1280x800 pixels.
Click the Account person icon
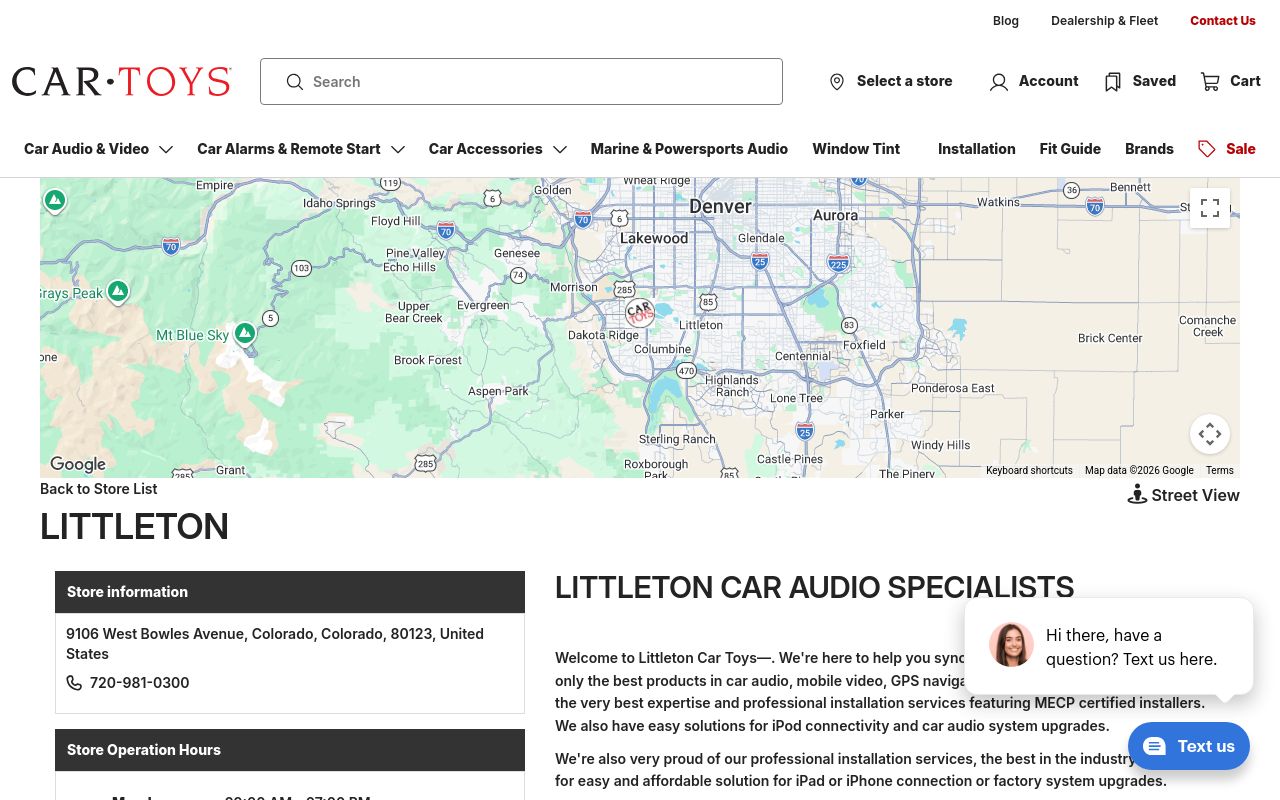coord(998,82)
